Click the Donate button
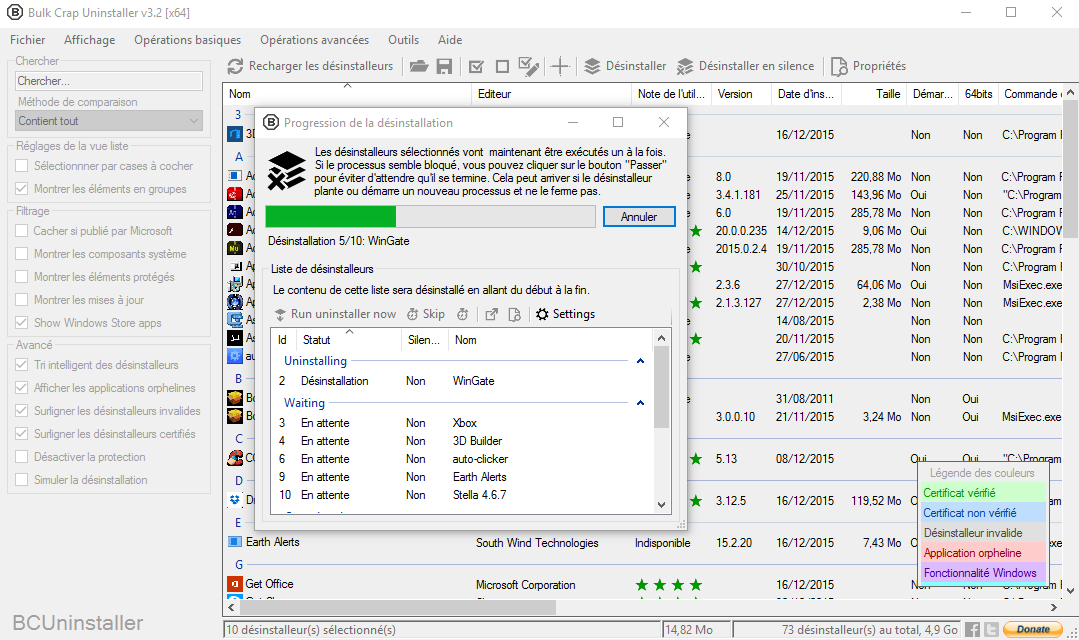This screenshot has height=640, width=1079. click(1033, 629)
